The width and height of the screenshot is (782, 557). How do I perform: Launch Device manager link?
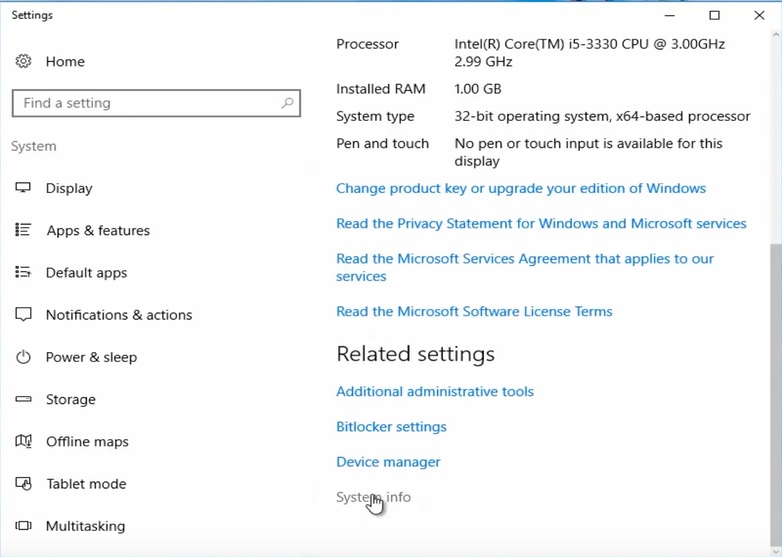click(x=388, y=462)
